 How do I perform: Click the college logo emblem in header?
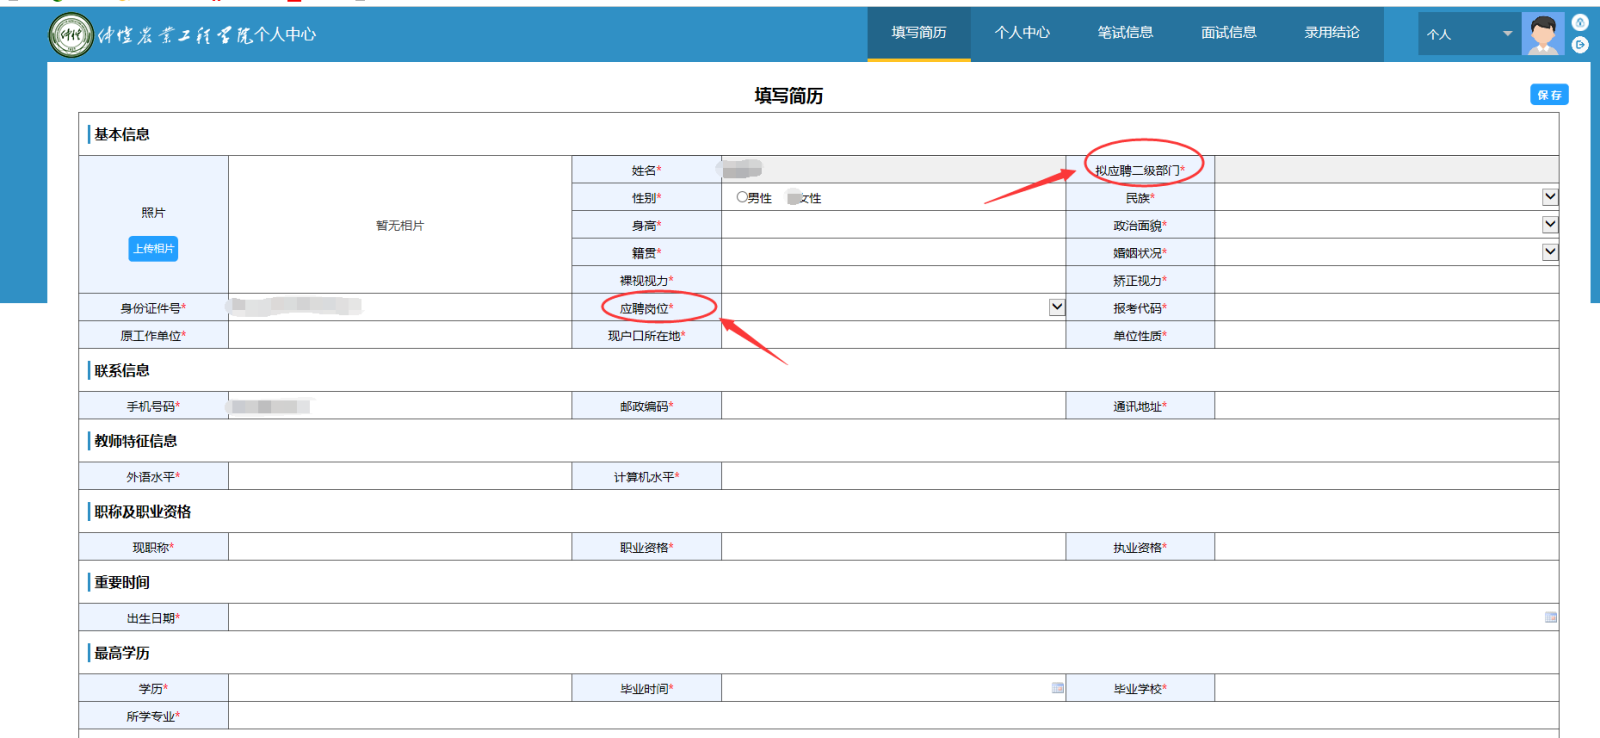click(71, 35)
